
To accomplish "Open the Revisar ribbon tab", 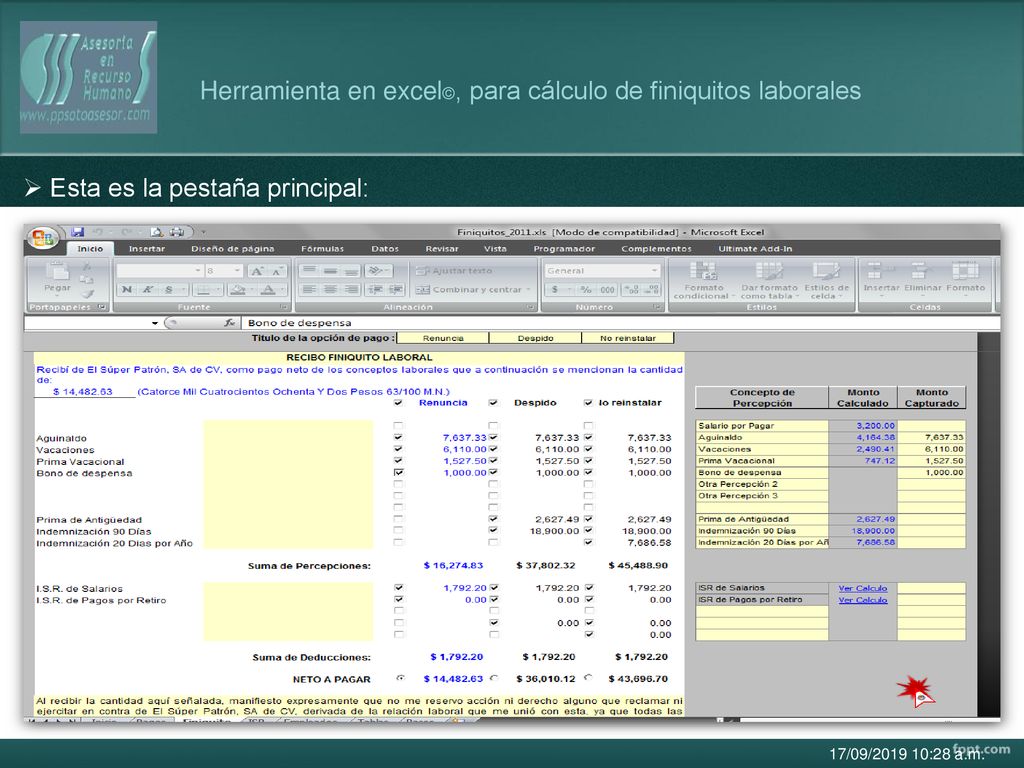I will (x=442, y=249).
